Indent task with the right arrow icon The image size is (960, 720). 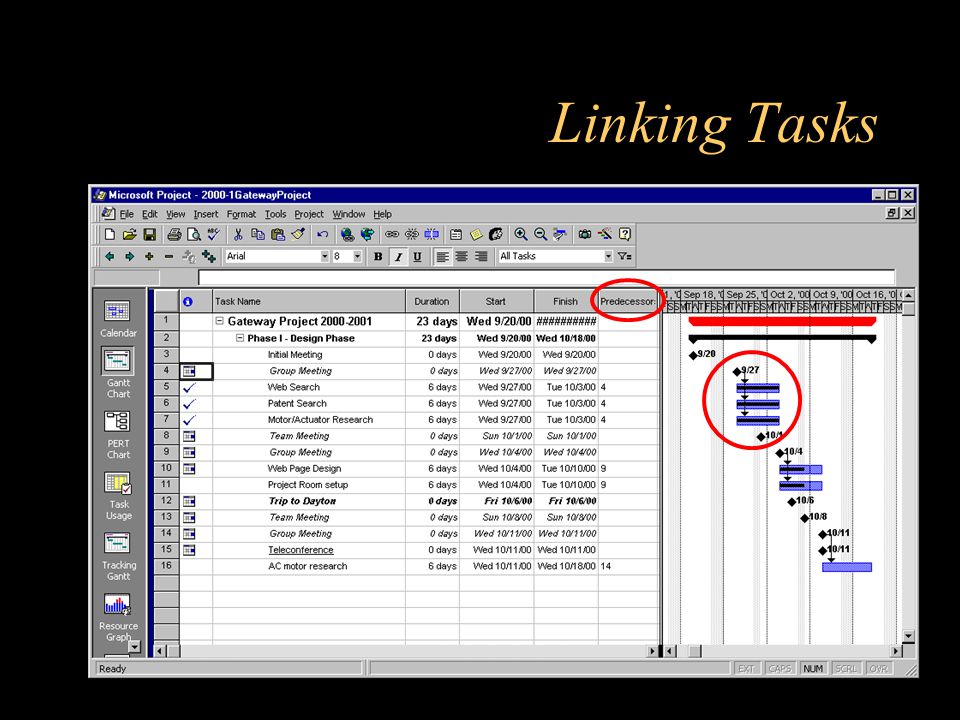tap(129, 257)
